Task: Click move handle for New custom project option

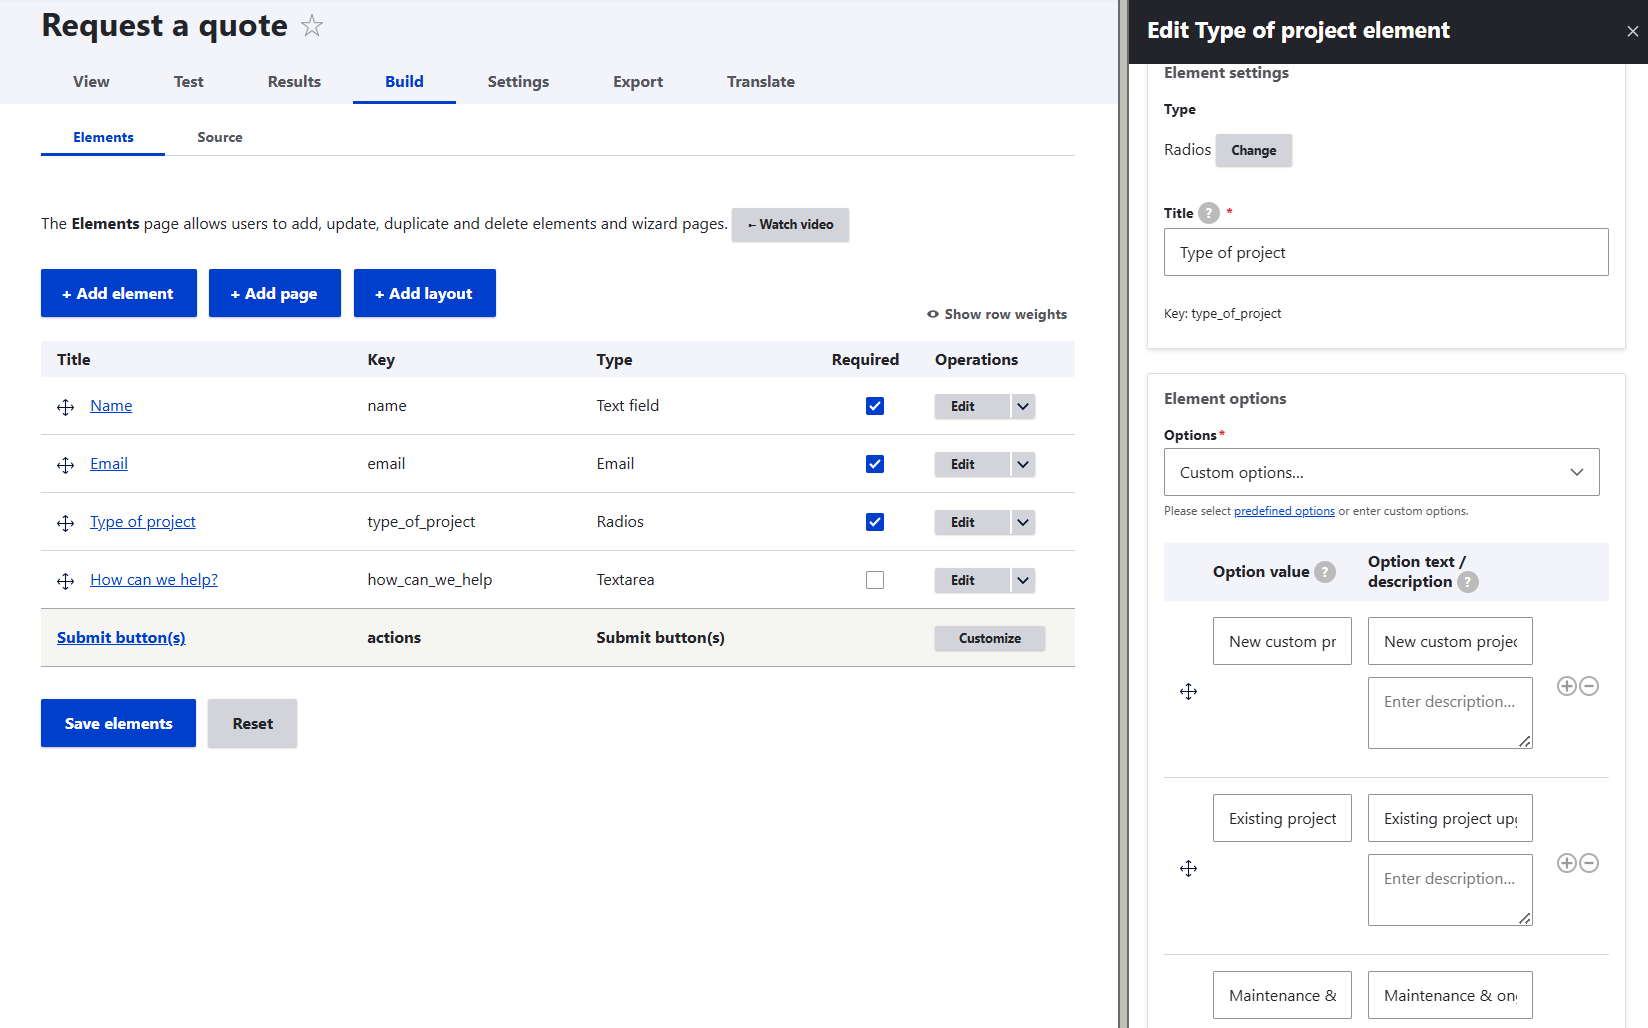Action: (x=1188, y=692)
